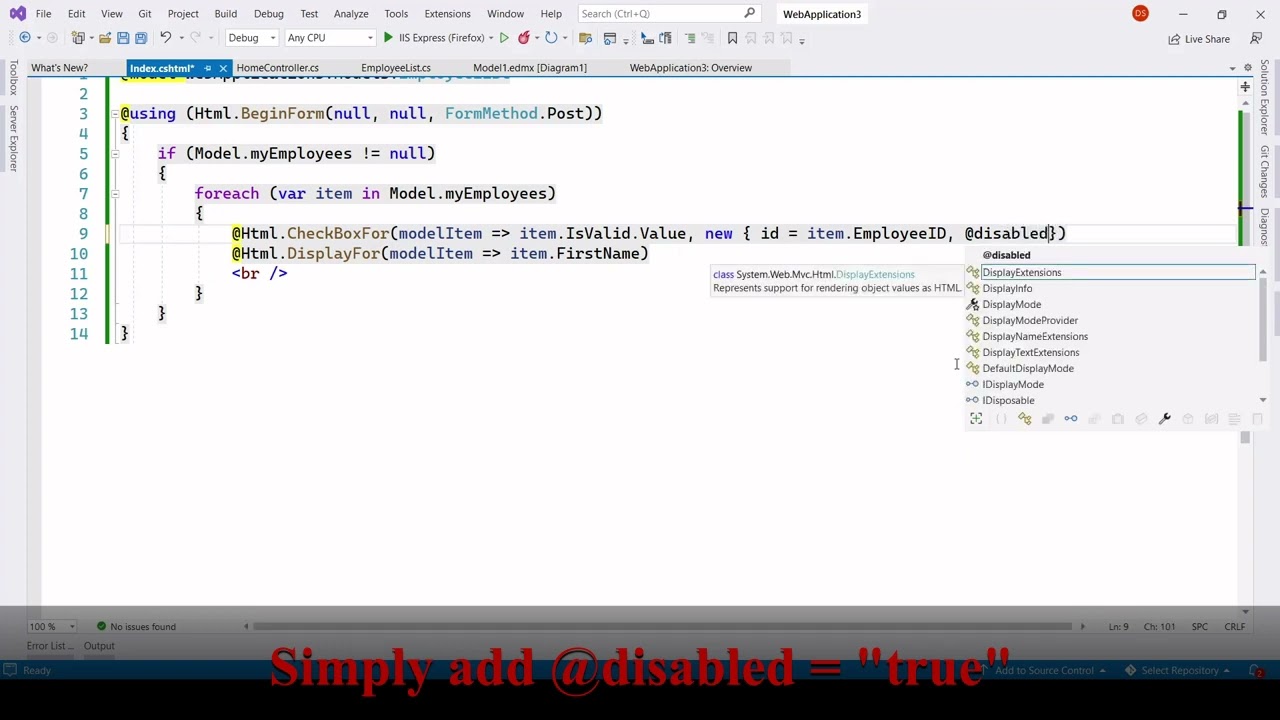Undo the last edit
This screenshot has height=720, width=1280.
(x=166, y=38)
